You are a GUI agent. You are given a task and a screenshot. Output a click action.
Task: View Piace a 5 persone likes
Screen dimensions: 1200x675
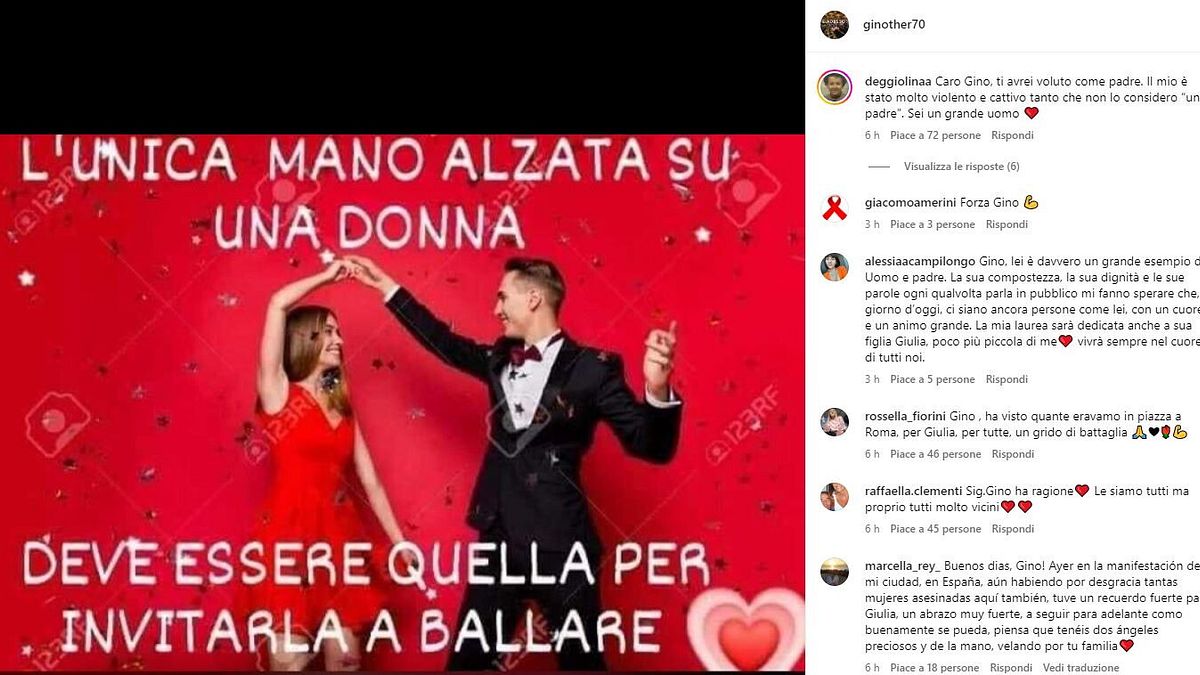pos(932,379)
